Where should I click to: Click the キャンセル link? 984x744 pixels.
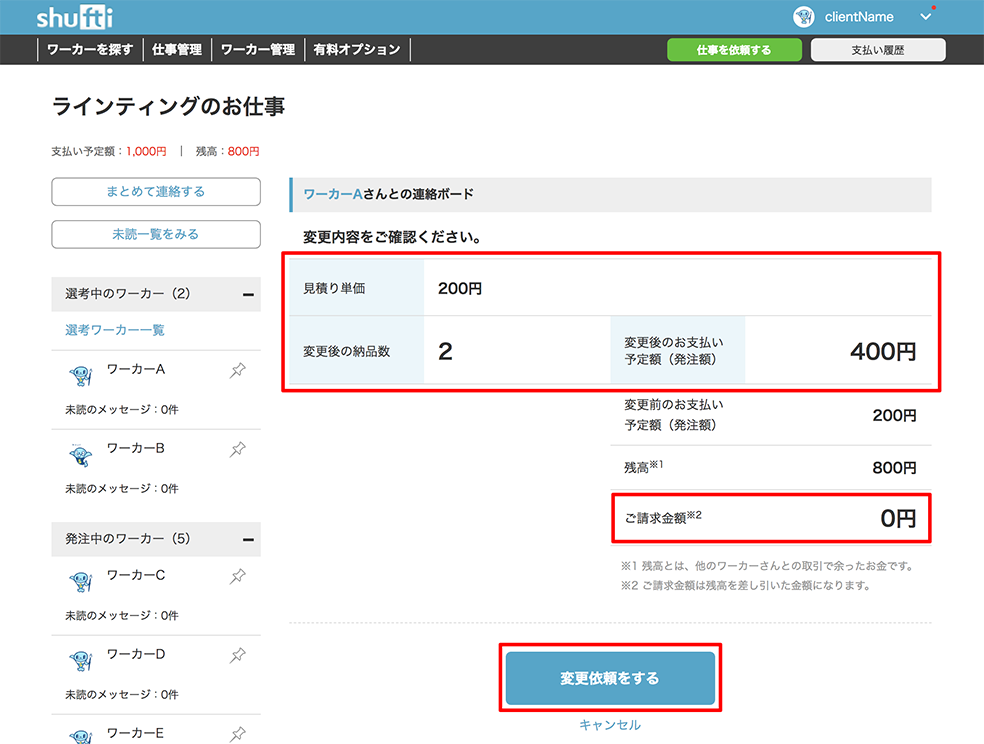click(610, 725)
